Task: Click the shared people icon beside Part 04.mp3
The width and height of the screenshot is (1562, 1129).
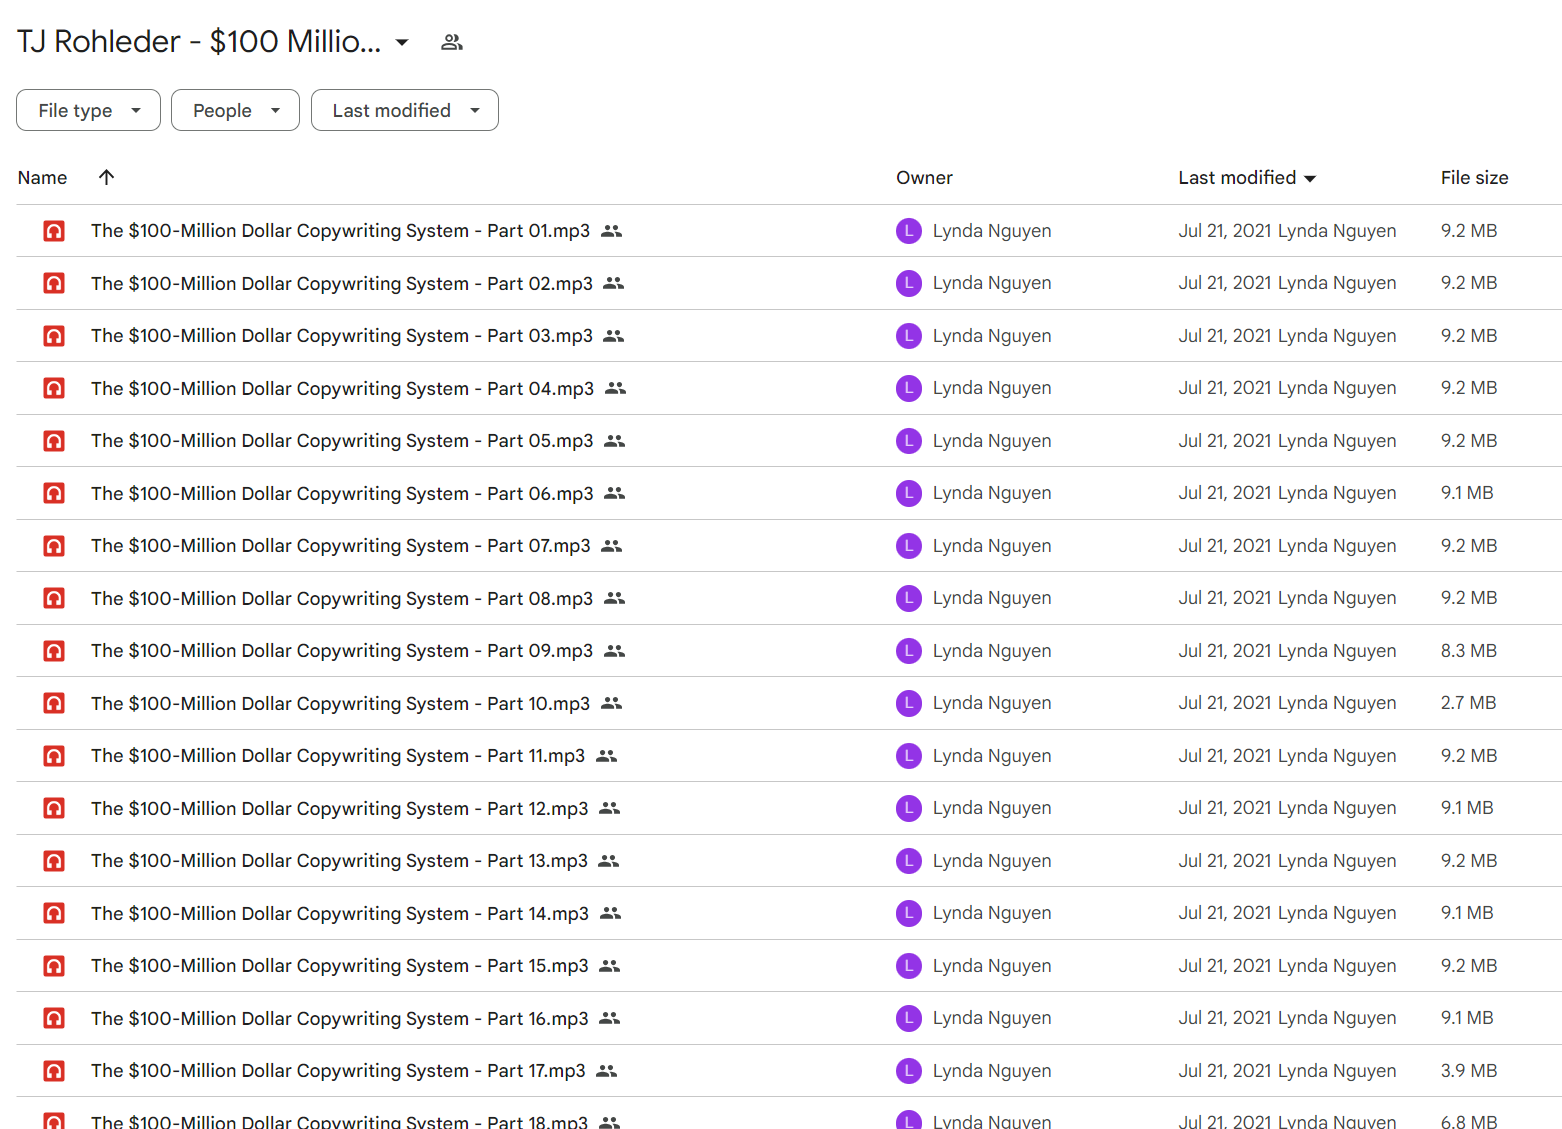Action: [x=616, y=388]
